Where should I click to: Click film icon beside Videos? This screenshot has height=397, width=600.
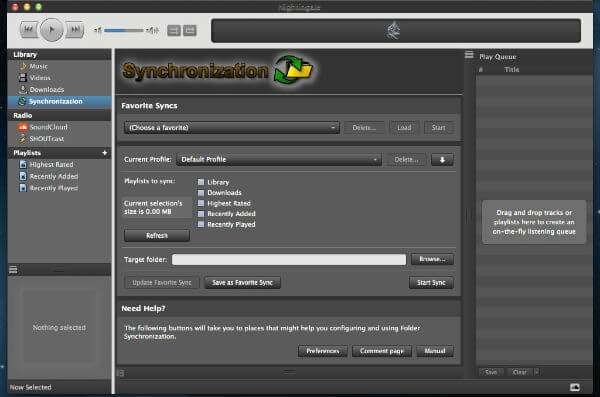(x=23, y=78)
